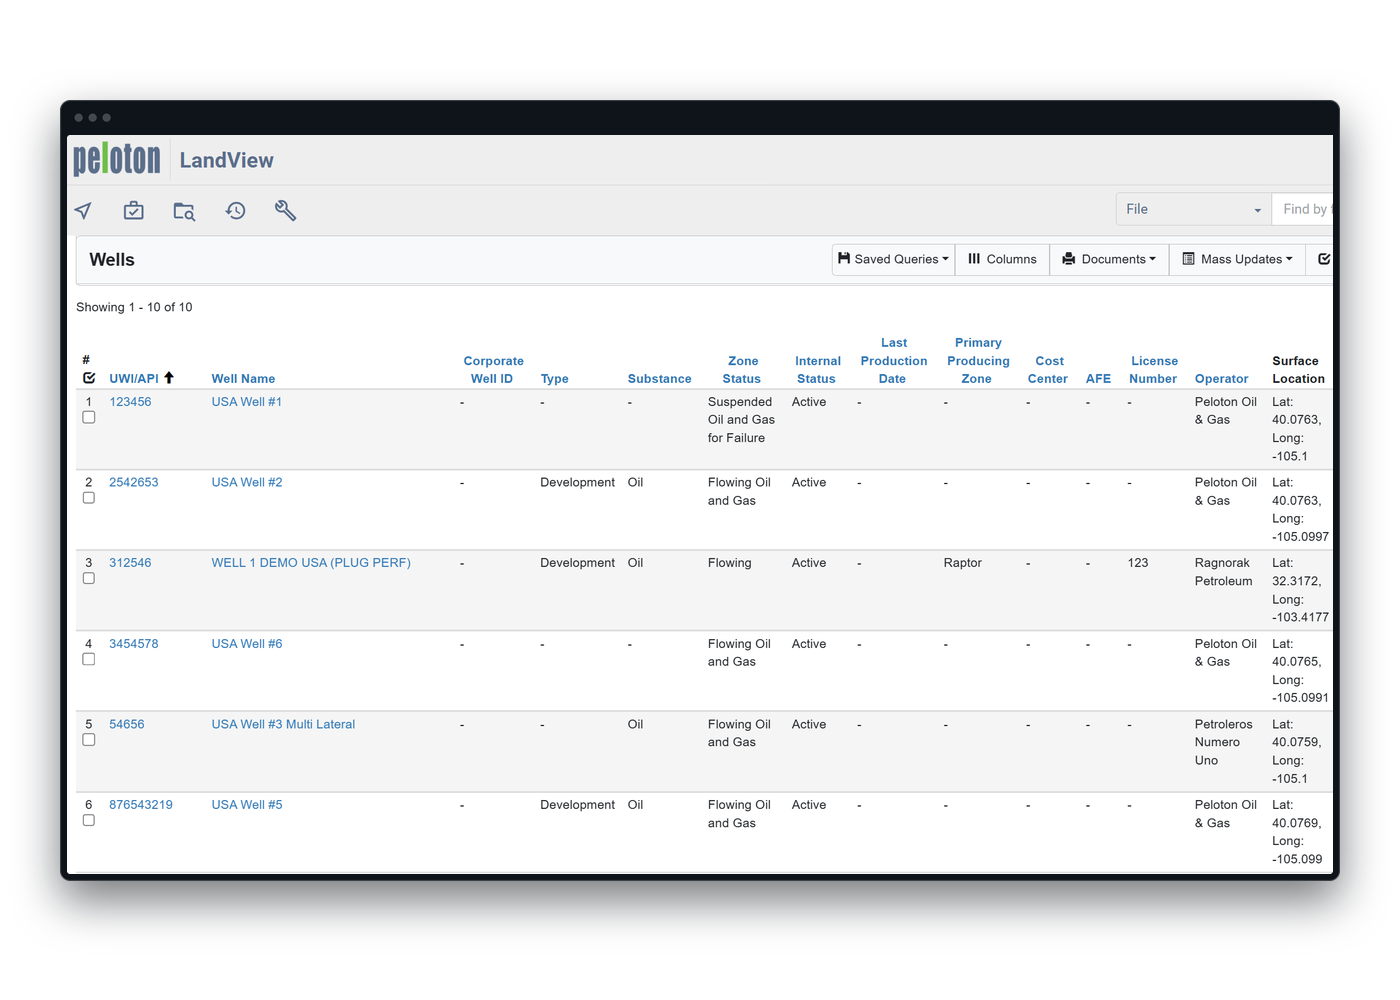Click the Peloton logo
The image size is (1400, 1000).
[x=117, y=160]
